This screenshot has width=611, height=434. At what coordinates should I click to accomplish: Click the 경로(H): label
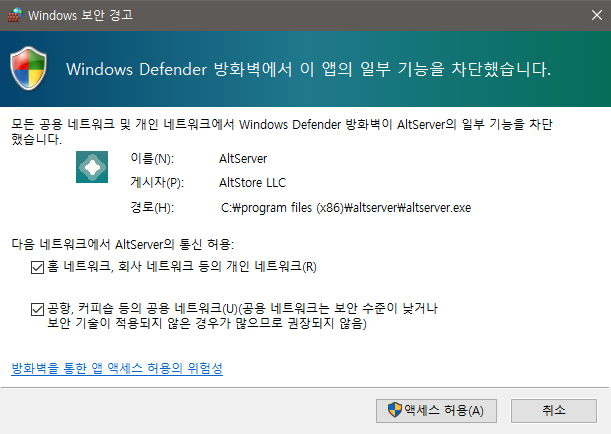[152, 208]
